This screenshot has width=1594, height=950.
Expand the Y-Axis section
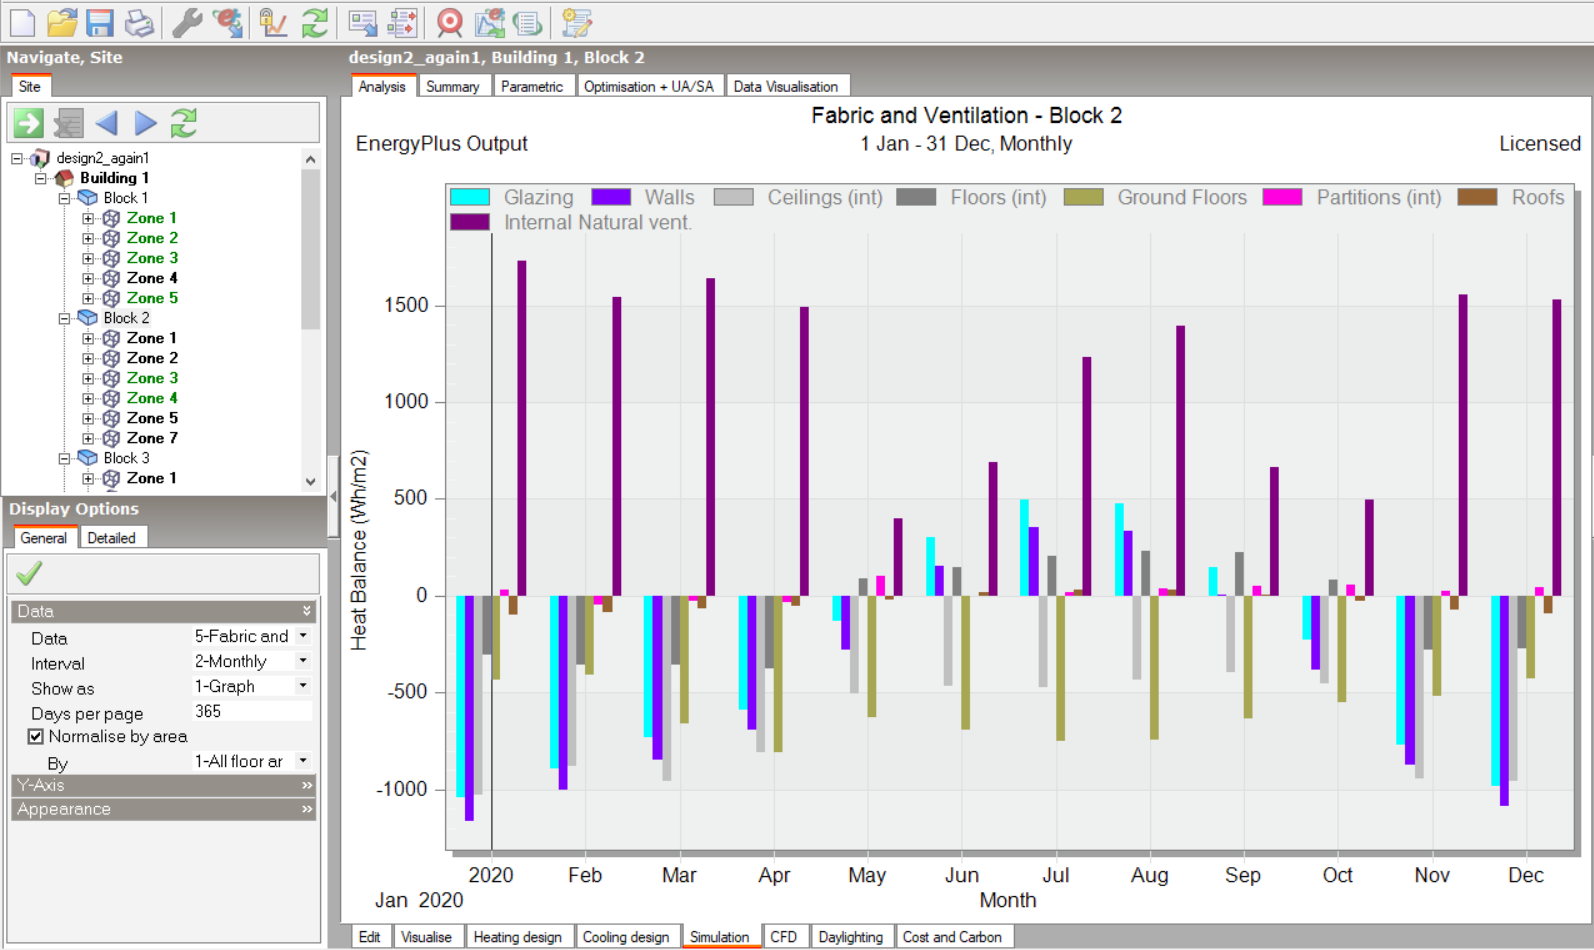point(164,785)
